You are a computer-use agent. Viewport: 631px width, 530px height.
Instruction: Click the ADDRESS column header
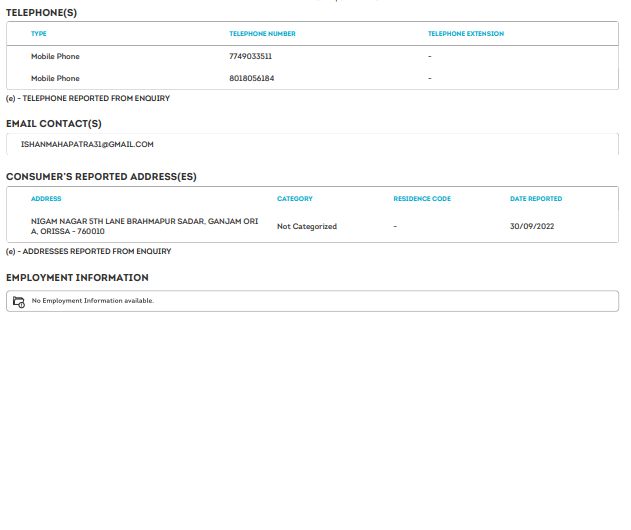pyautogui.click(x=46, y=199)
